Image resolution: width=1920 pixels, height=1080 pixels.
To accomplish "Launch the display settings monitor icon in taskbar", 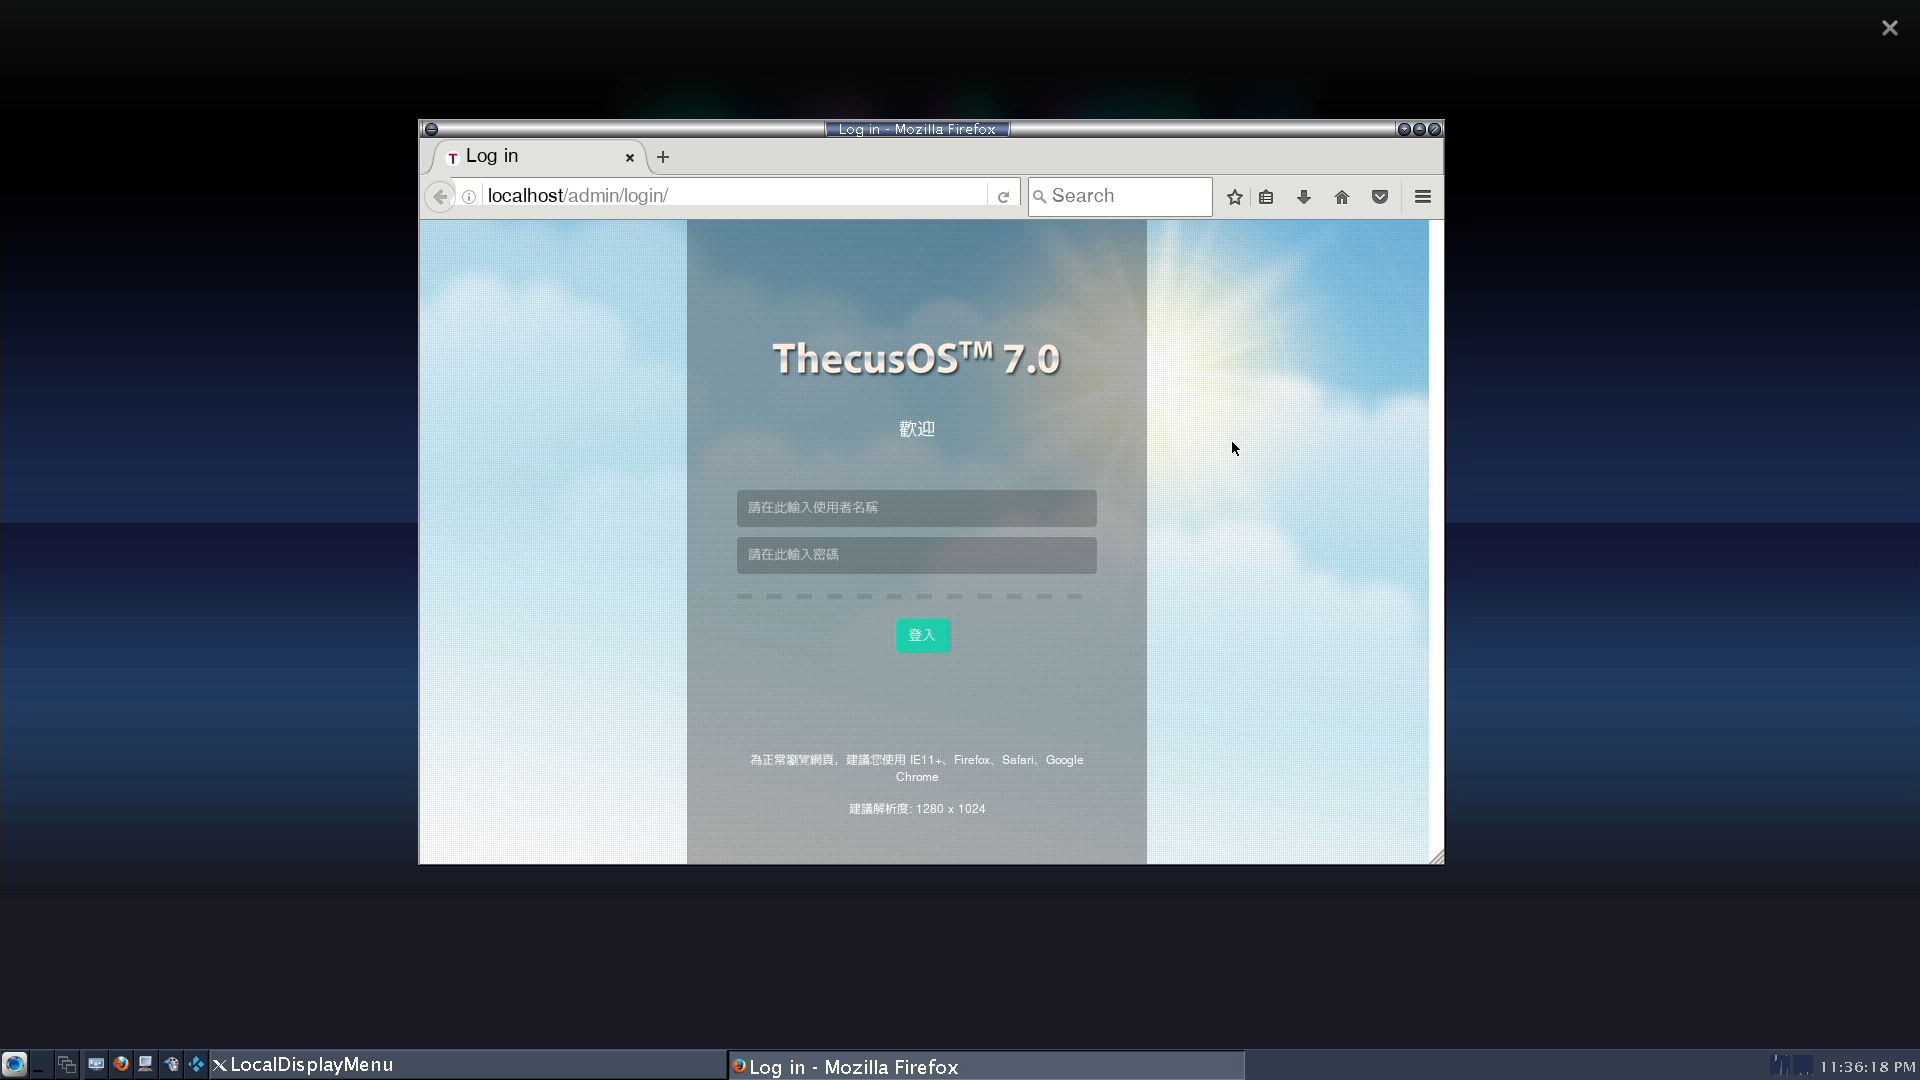I will (x=96, y=1064).
